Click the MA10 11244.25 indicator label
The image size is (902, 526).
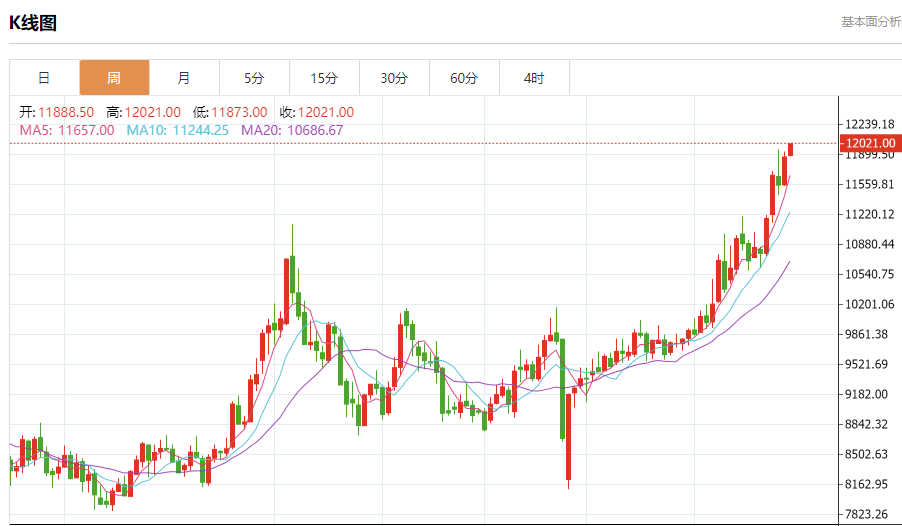point(178,130)
